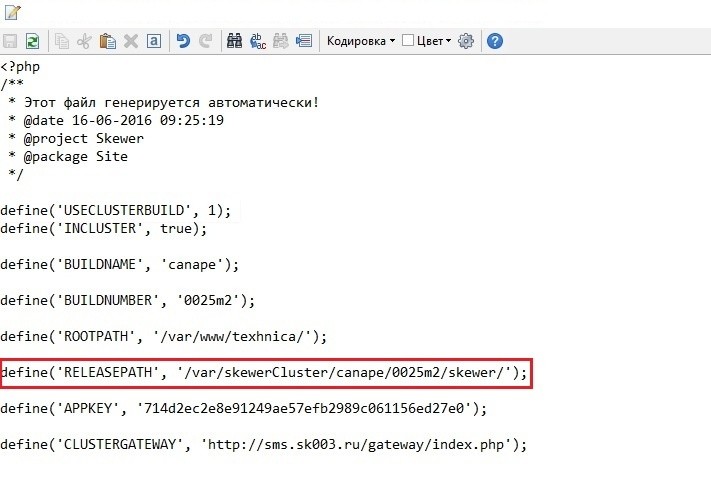The image size is (711, 498).
Task: Undo the last edit
Action: click(x=183, y=41)
